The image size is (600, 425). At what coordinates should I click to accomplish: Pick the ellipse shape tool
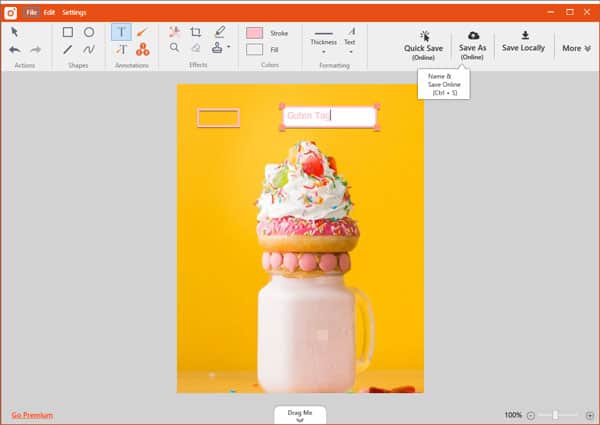[x=89, y=32]
